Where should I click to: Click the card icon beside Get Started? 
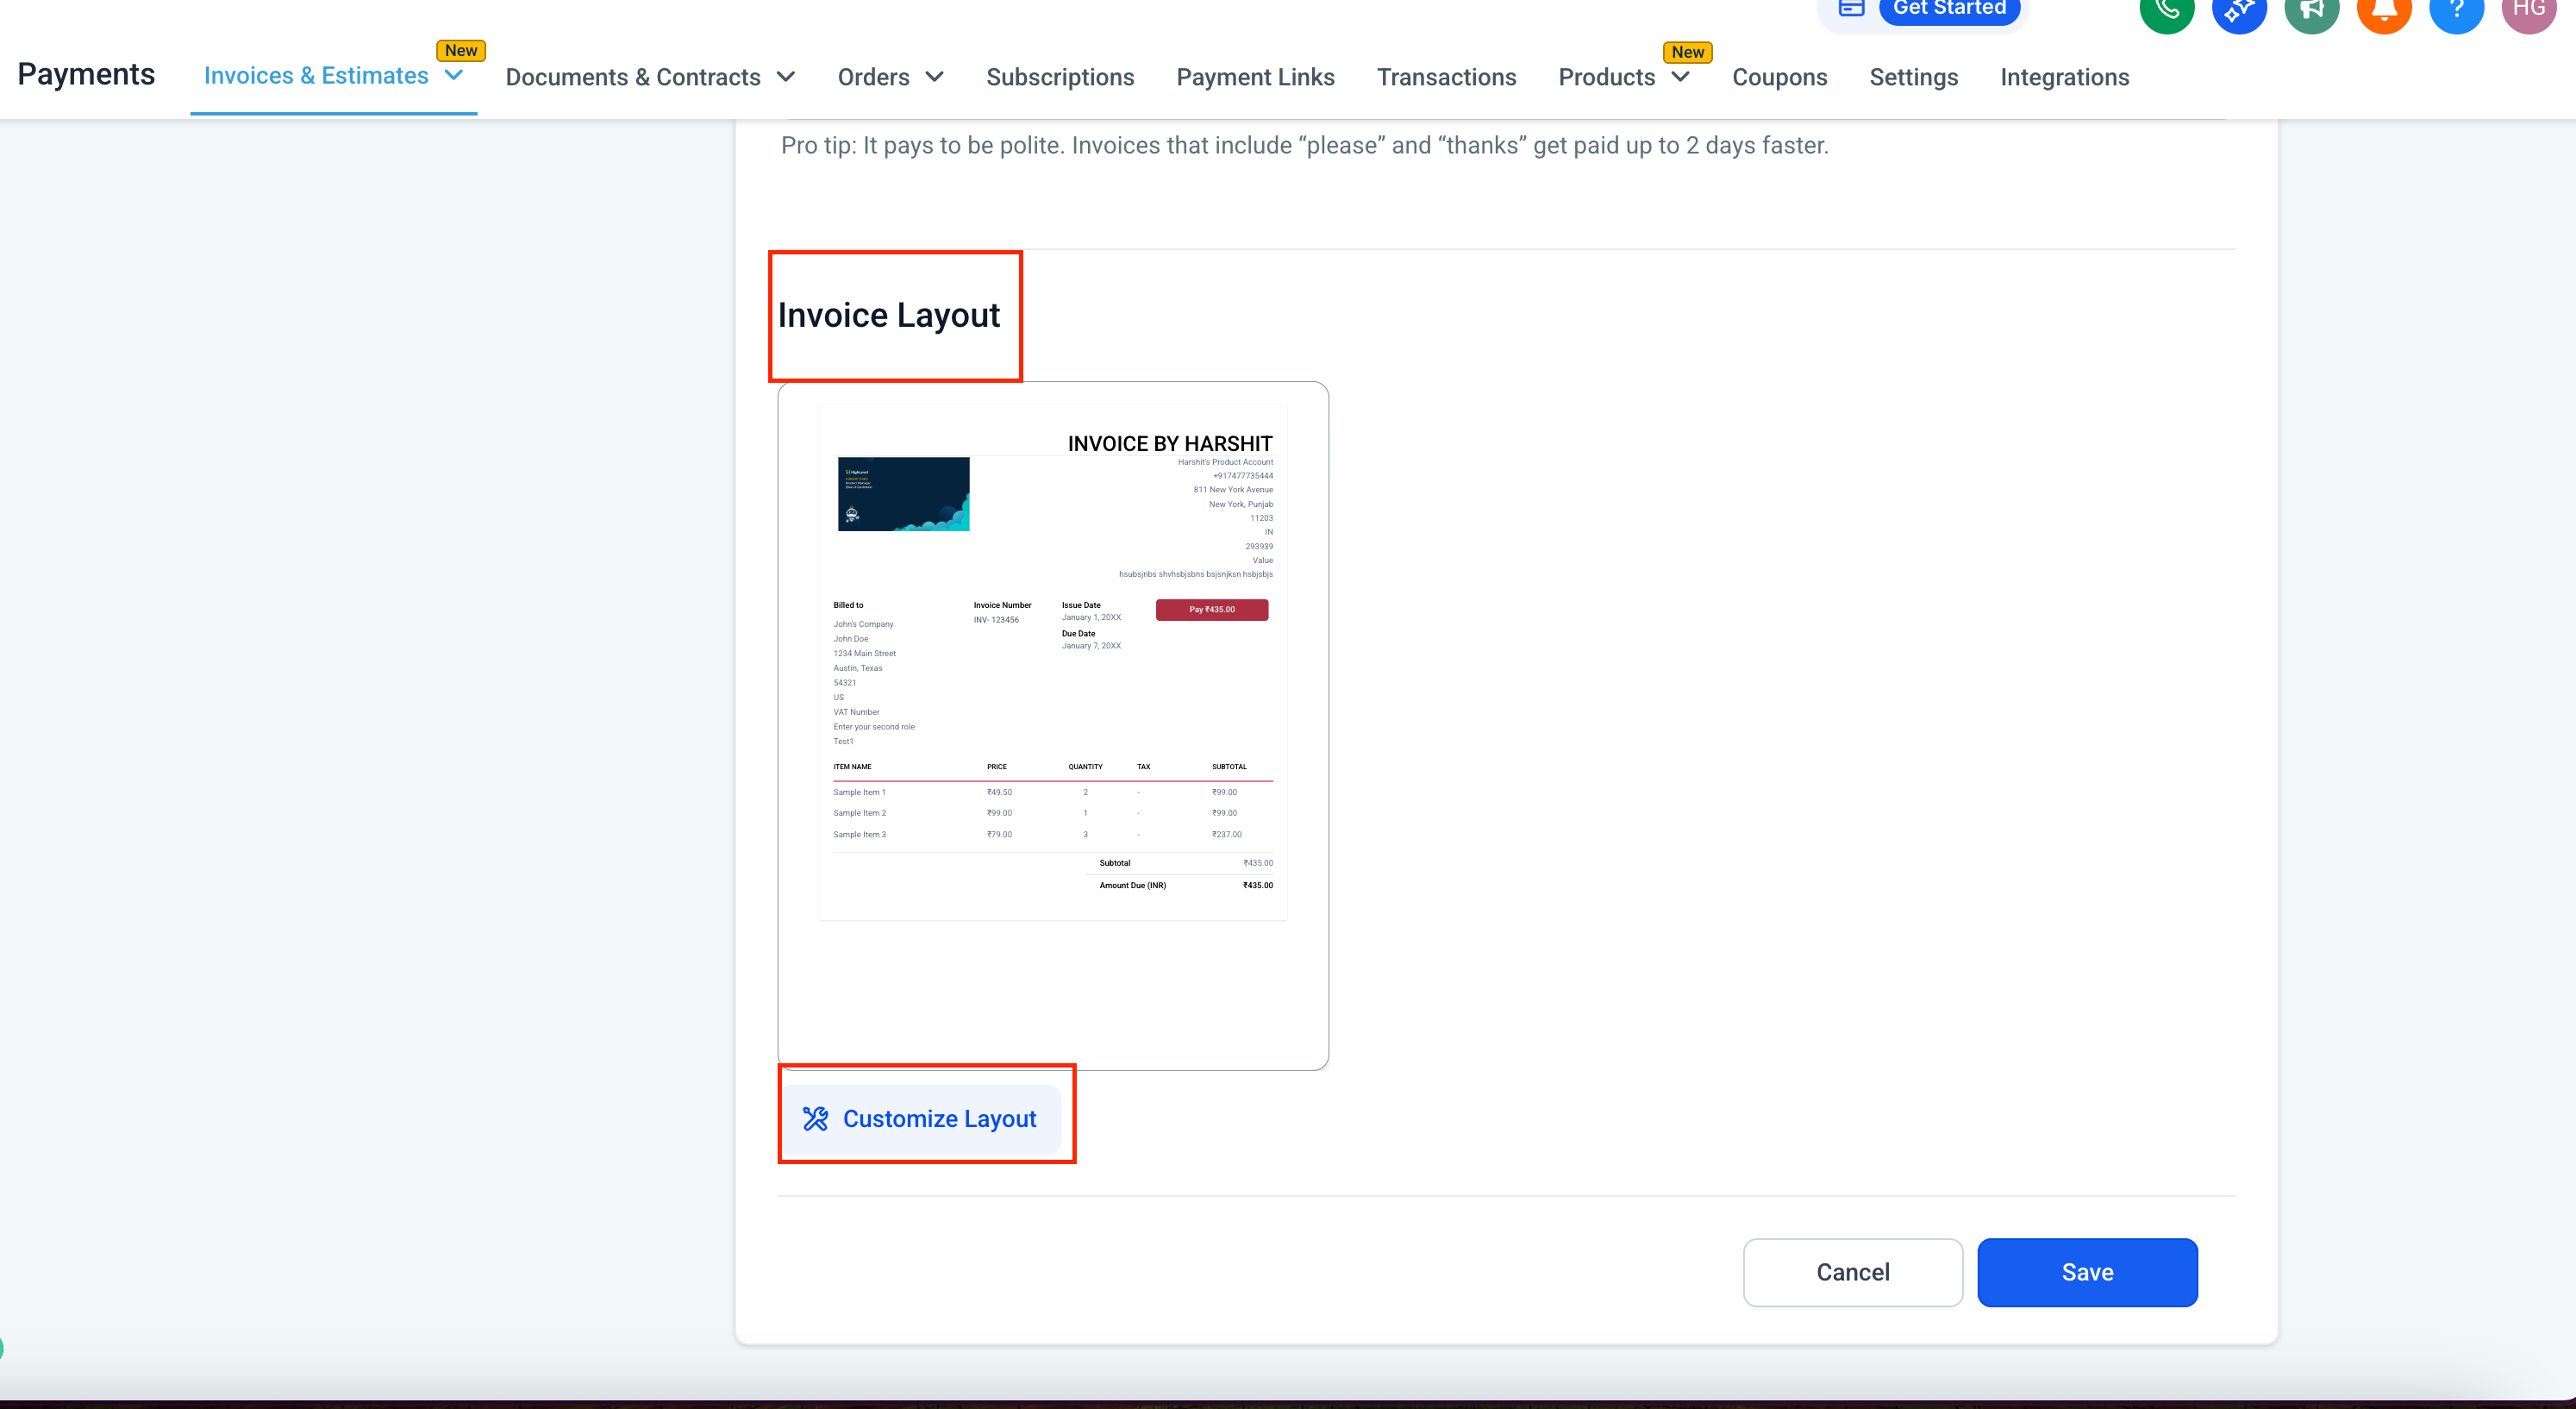(1851, 8)
